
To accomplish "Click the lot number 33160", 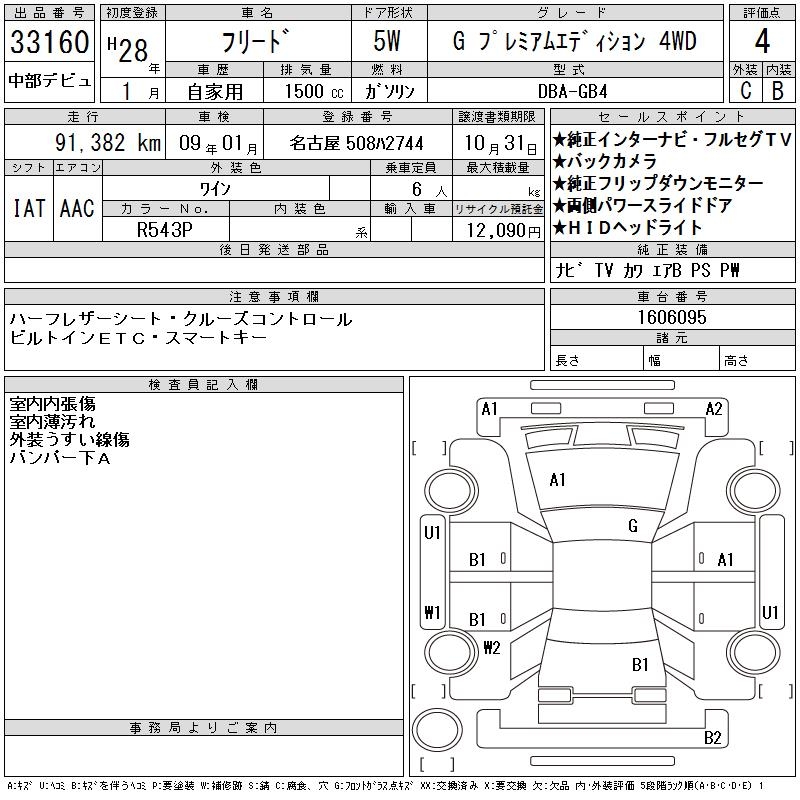I will tap(50, 43).
